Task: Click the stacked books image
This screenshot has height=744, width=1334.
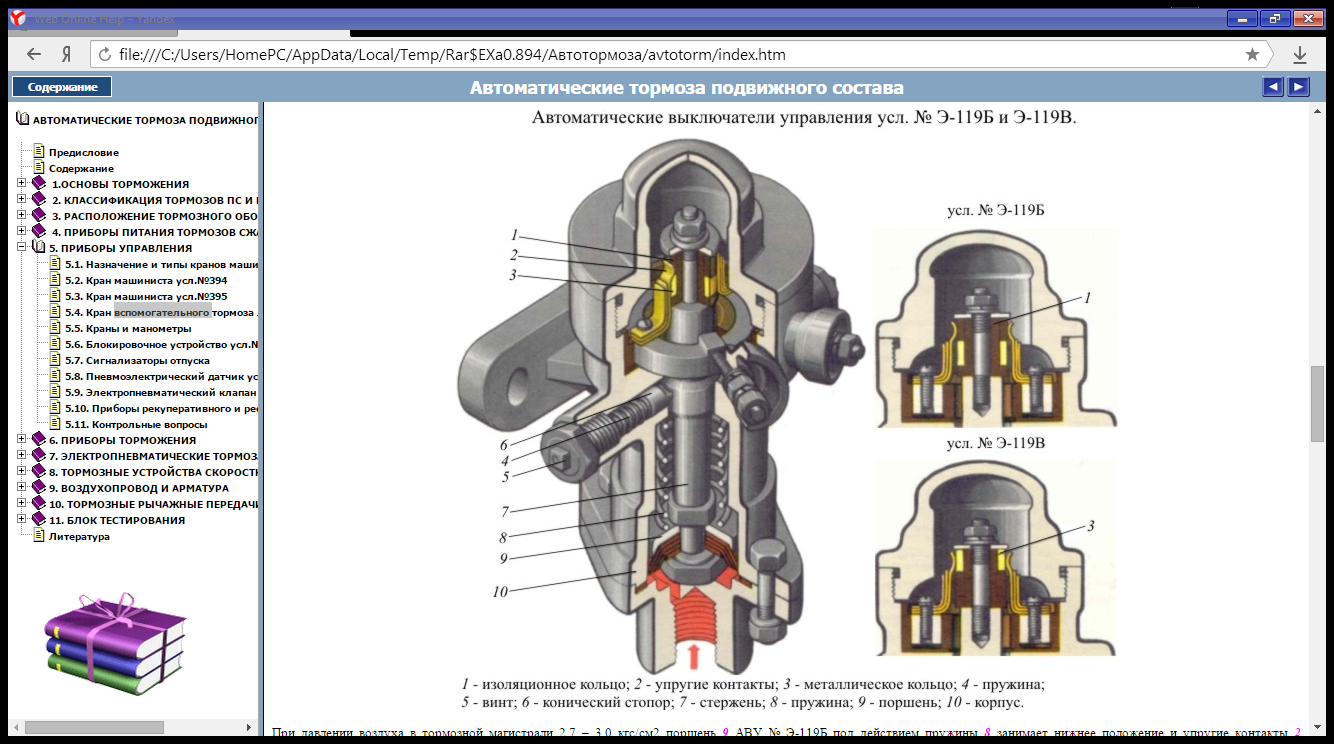Action: tap(114, 645)
